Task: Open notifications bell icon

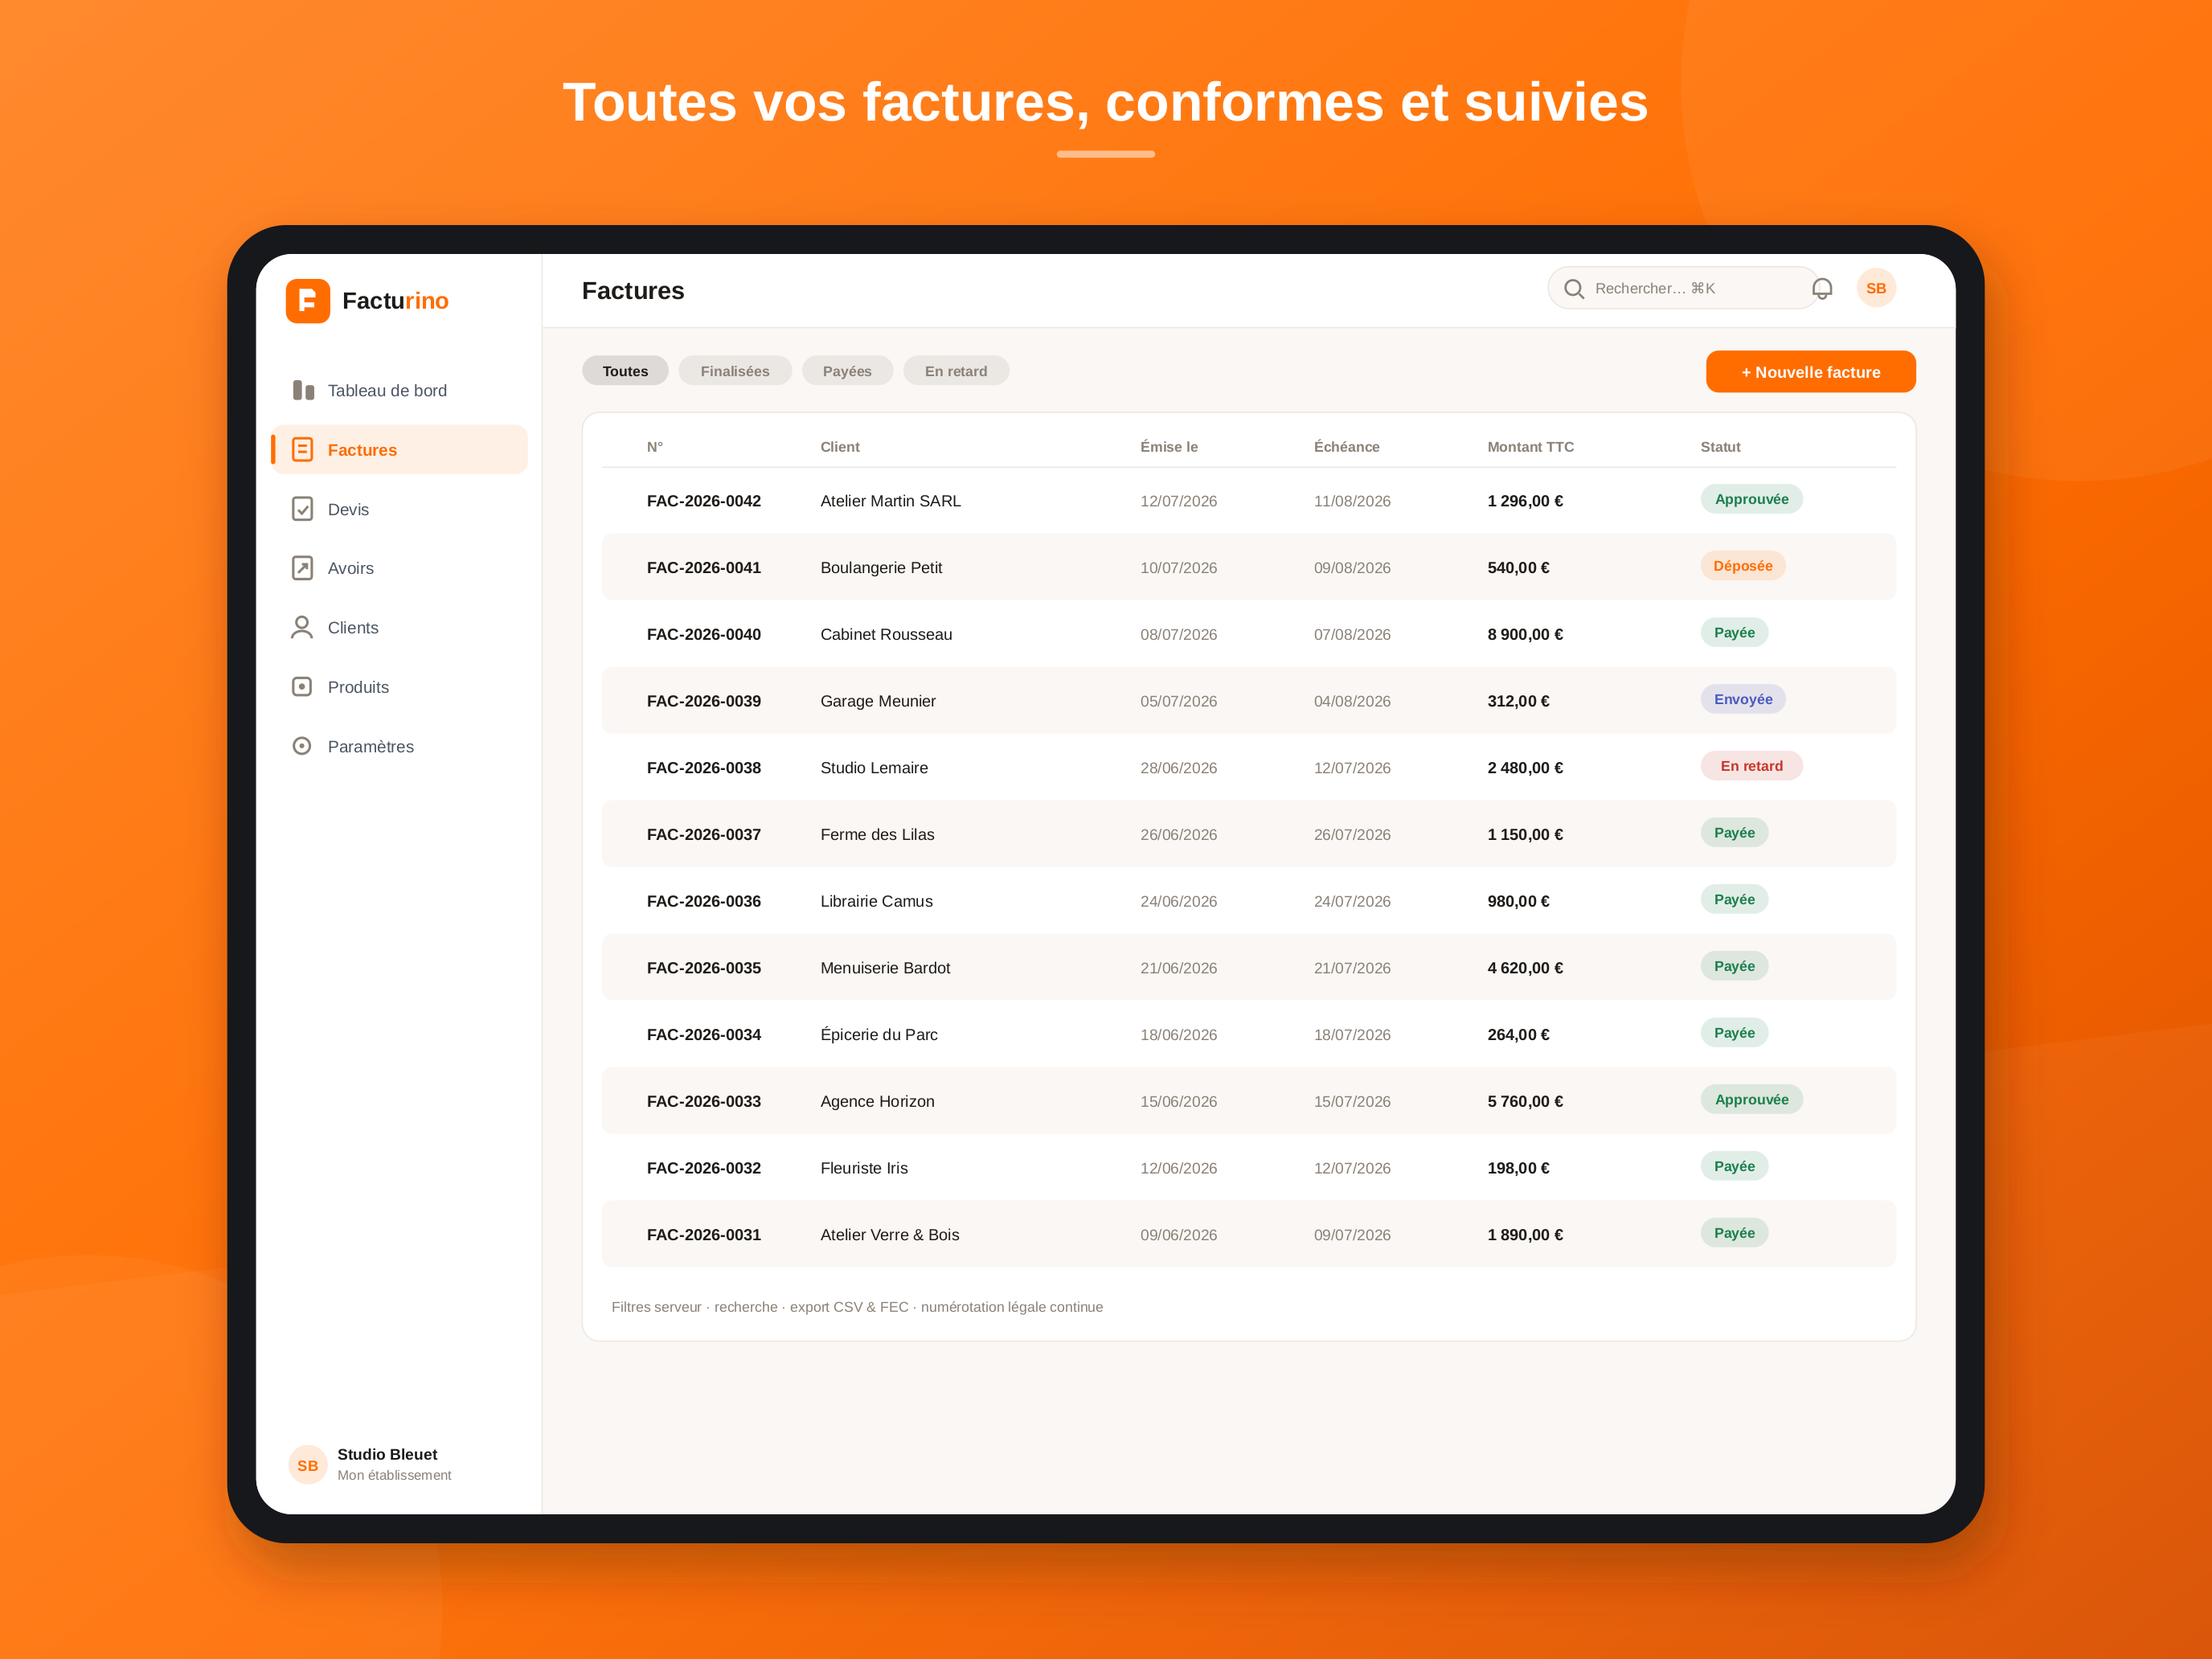Action: [1822, 289]
